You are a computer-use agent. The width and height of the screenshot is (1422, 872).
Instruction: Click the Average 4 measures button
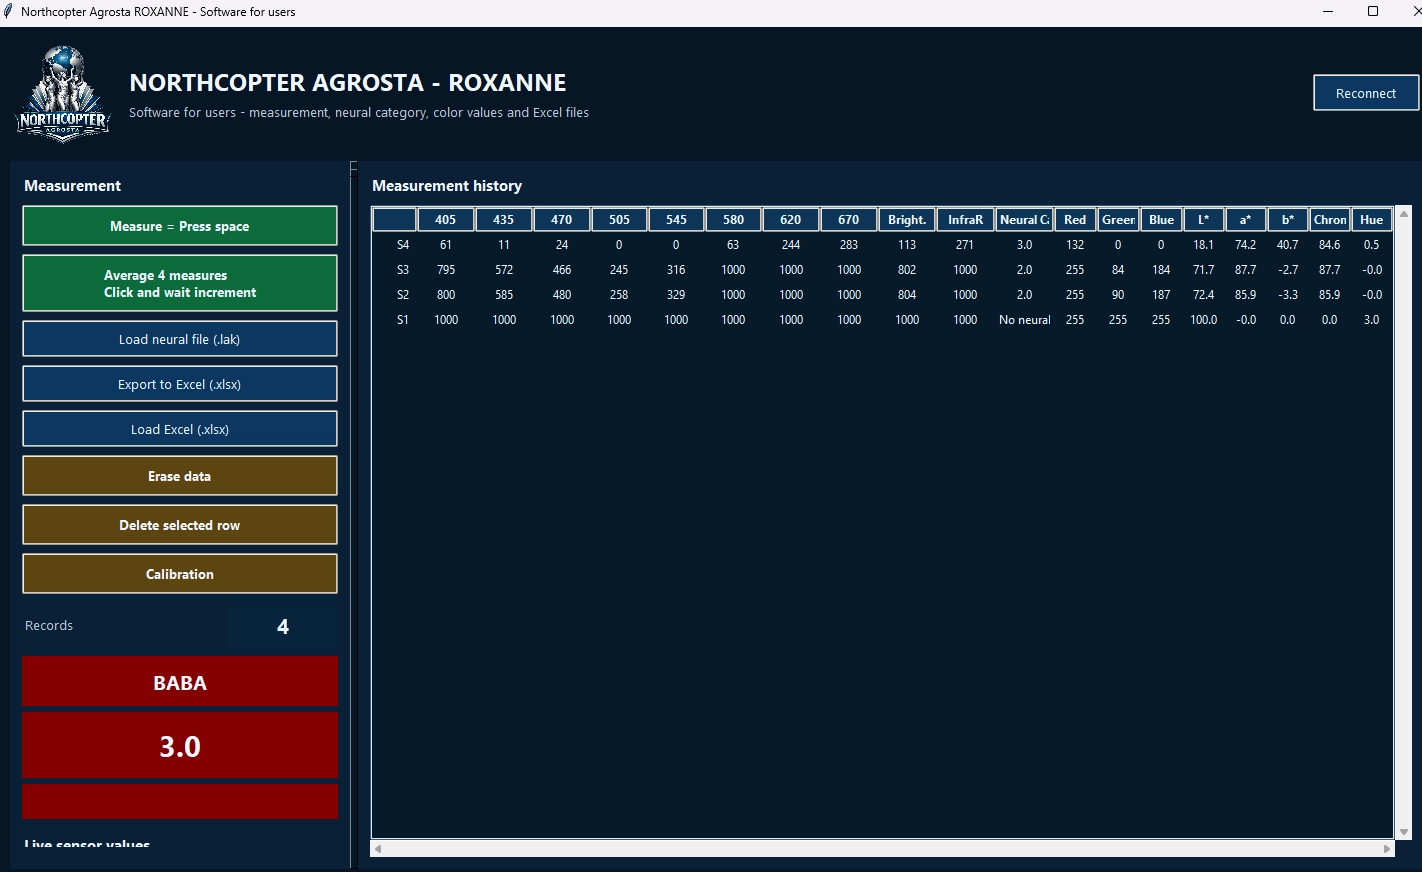(x=180, y=284)
